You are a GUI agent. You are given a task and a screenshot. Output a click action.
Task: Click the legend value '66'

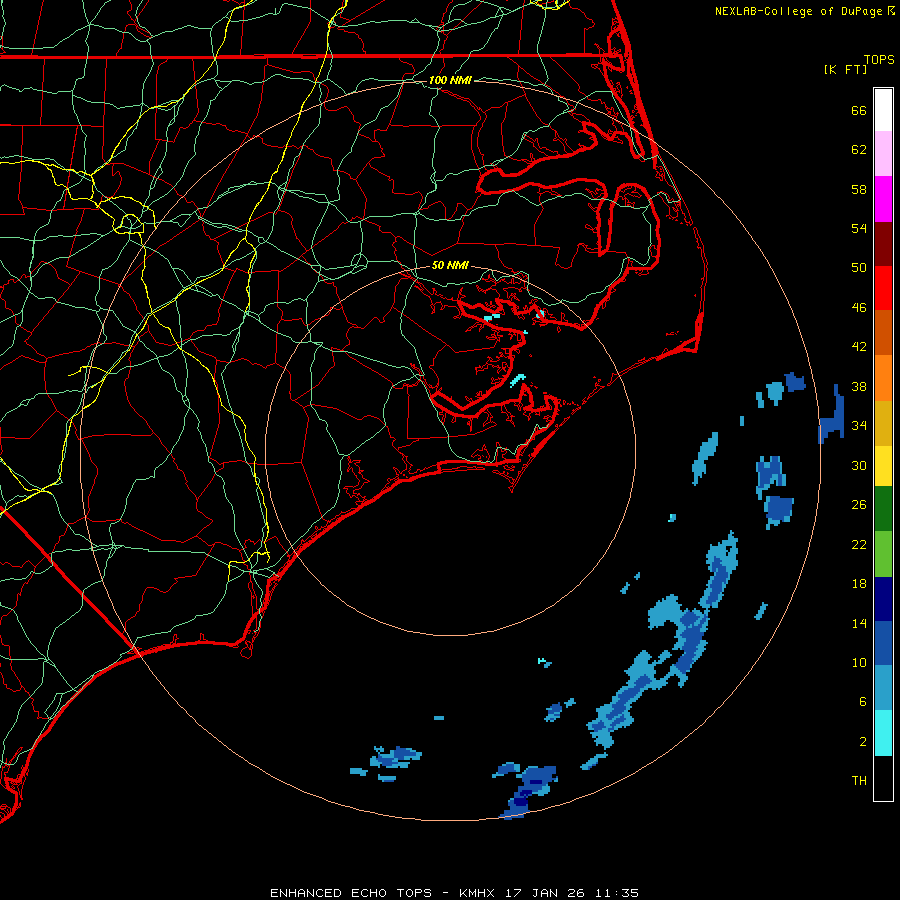(x=859, y=110)
